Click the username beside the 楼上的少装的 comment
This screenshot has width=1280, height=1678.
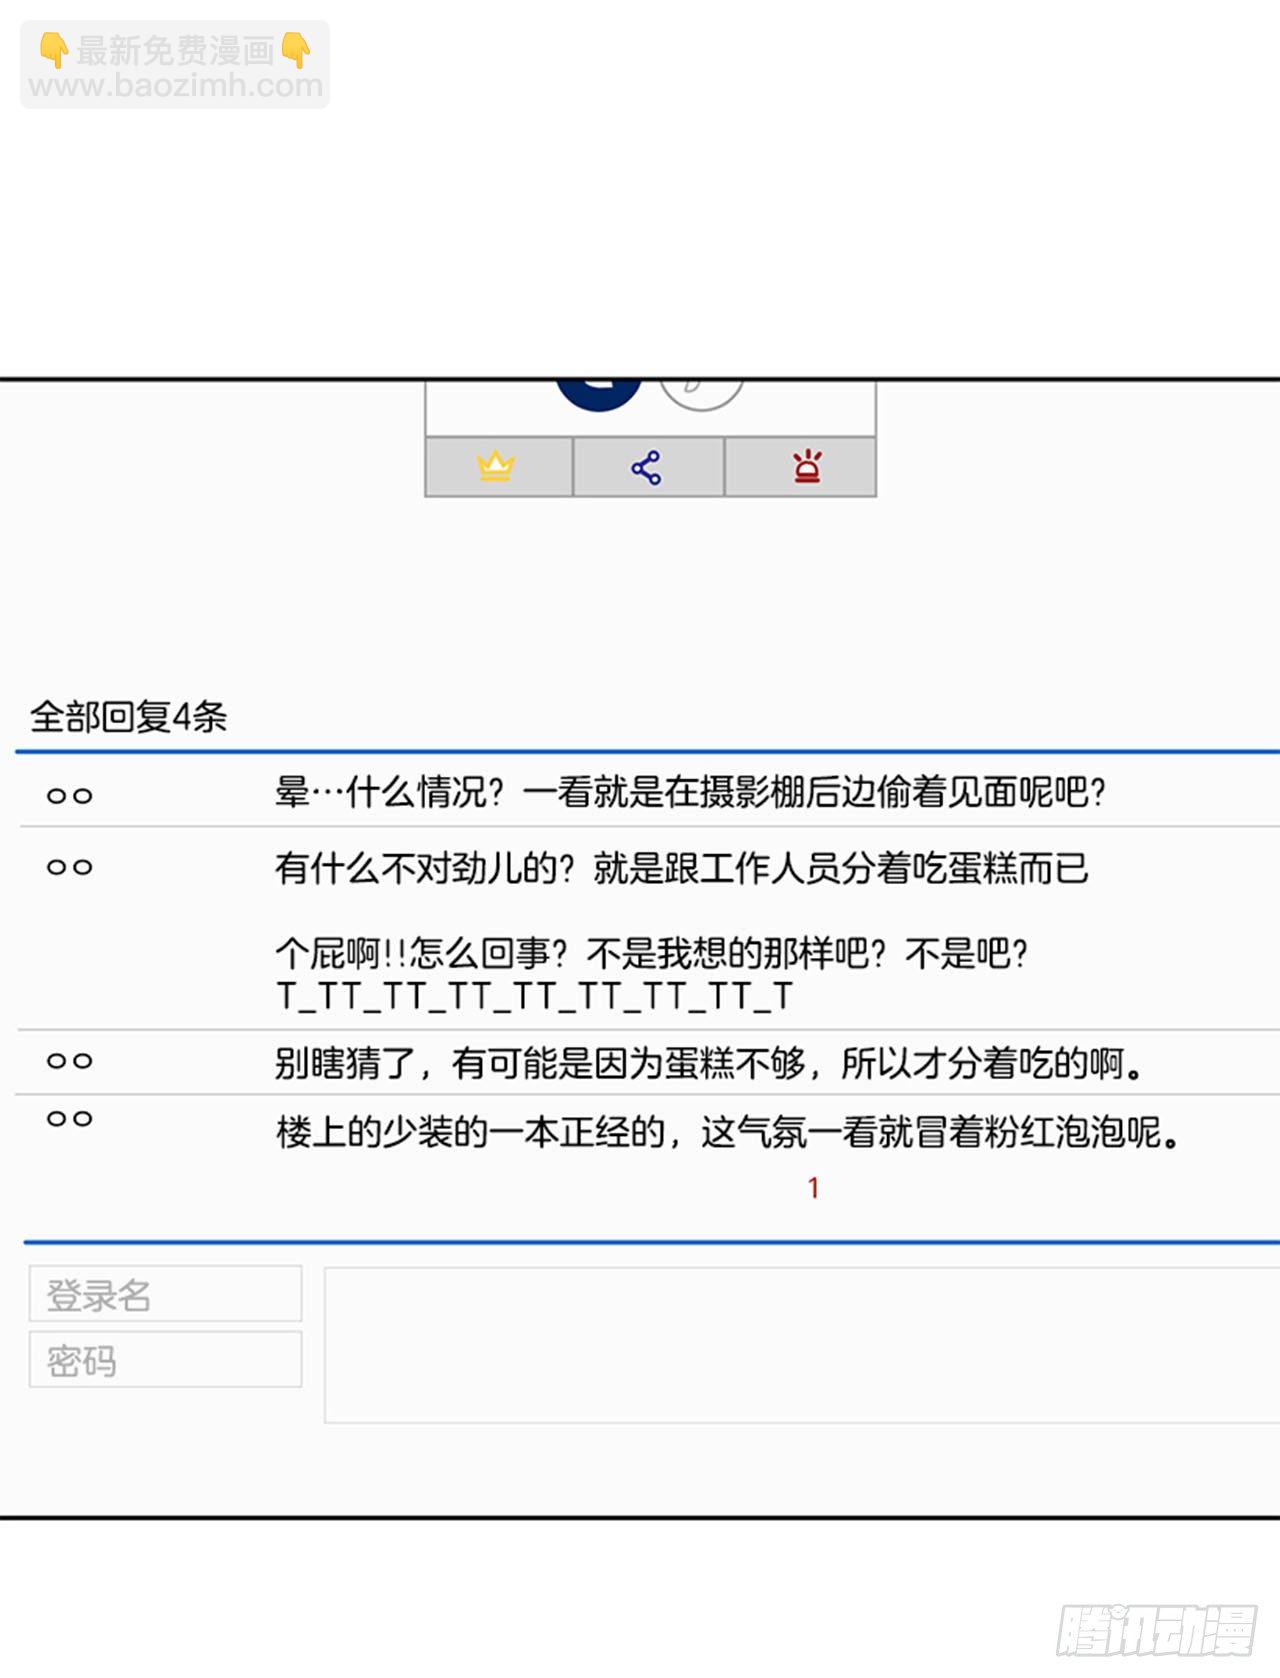70,1119
